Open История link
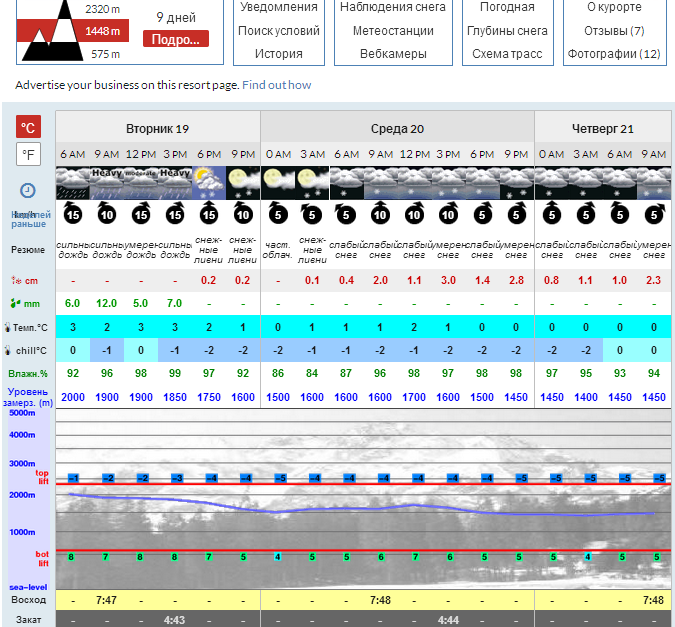 (279, 54)
